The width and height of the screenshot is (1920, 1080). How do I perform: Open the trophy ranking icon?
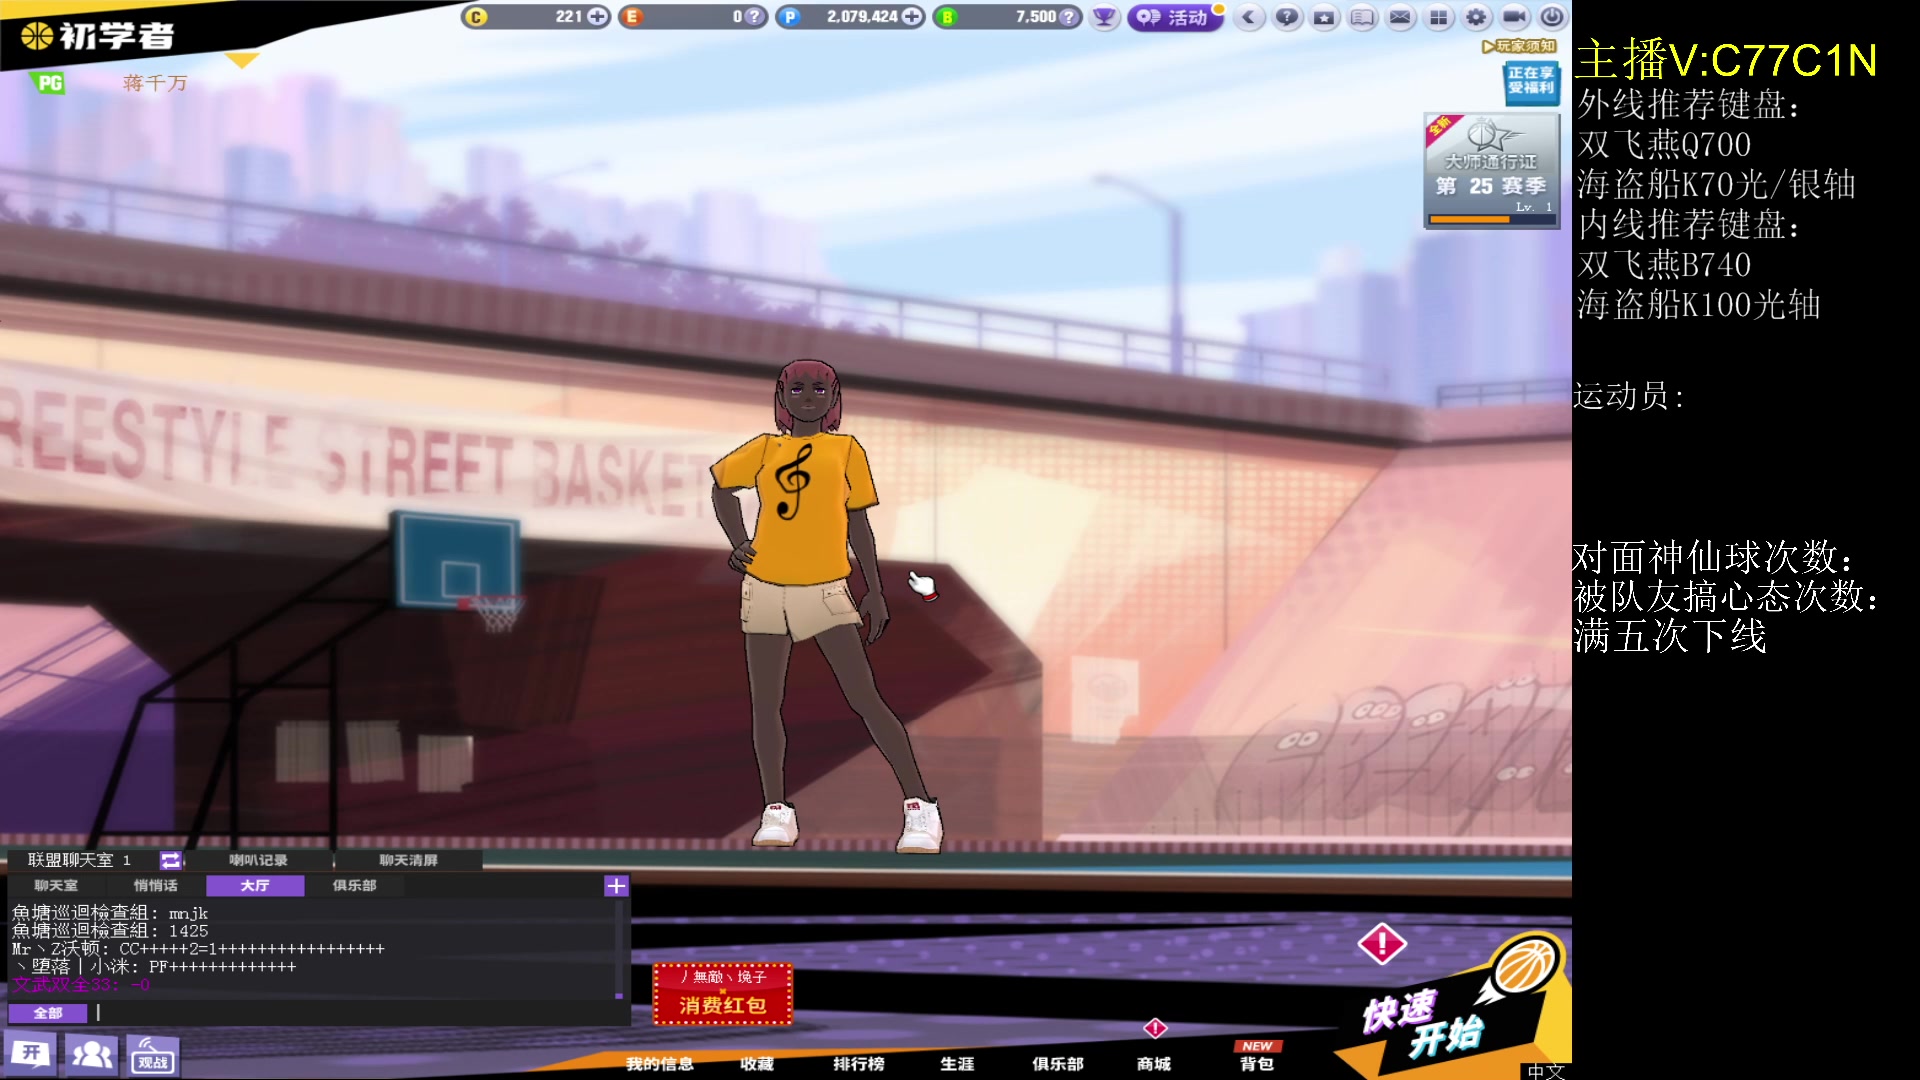pyautogui.click(x=1104, y=17)
